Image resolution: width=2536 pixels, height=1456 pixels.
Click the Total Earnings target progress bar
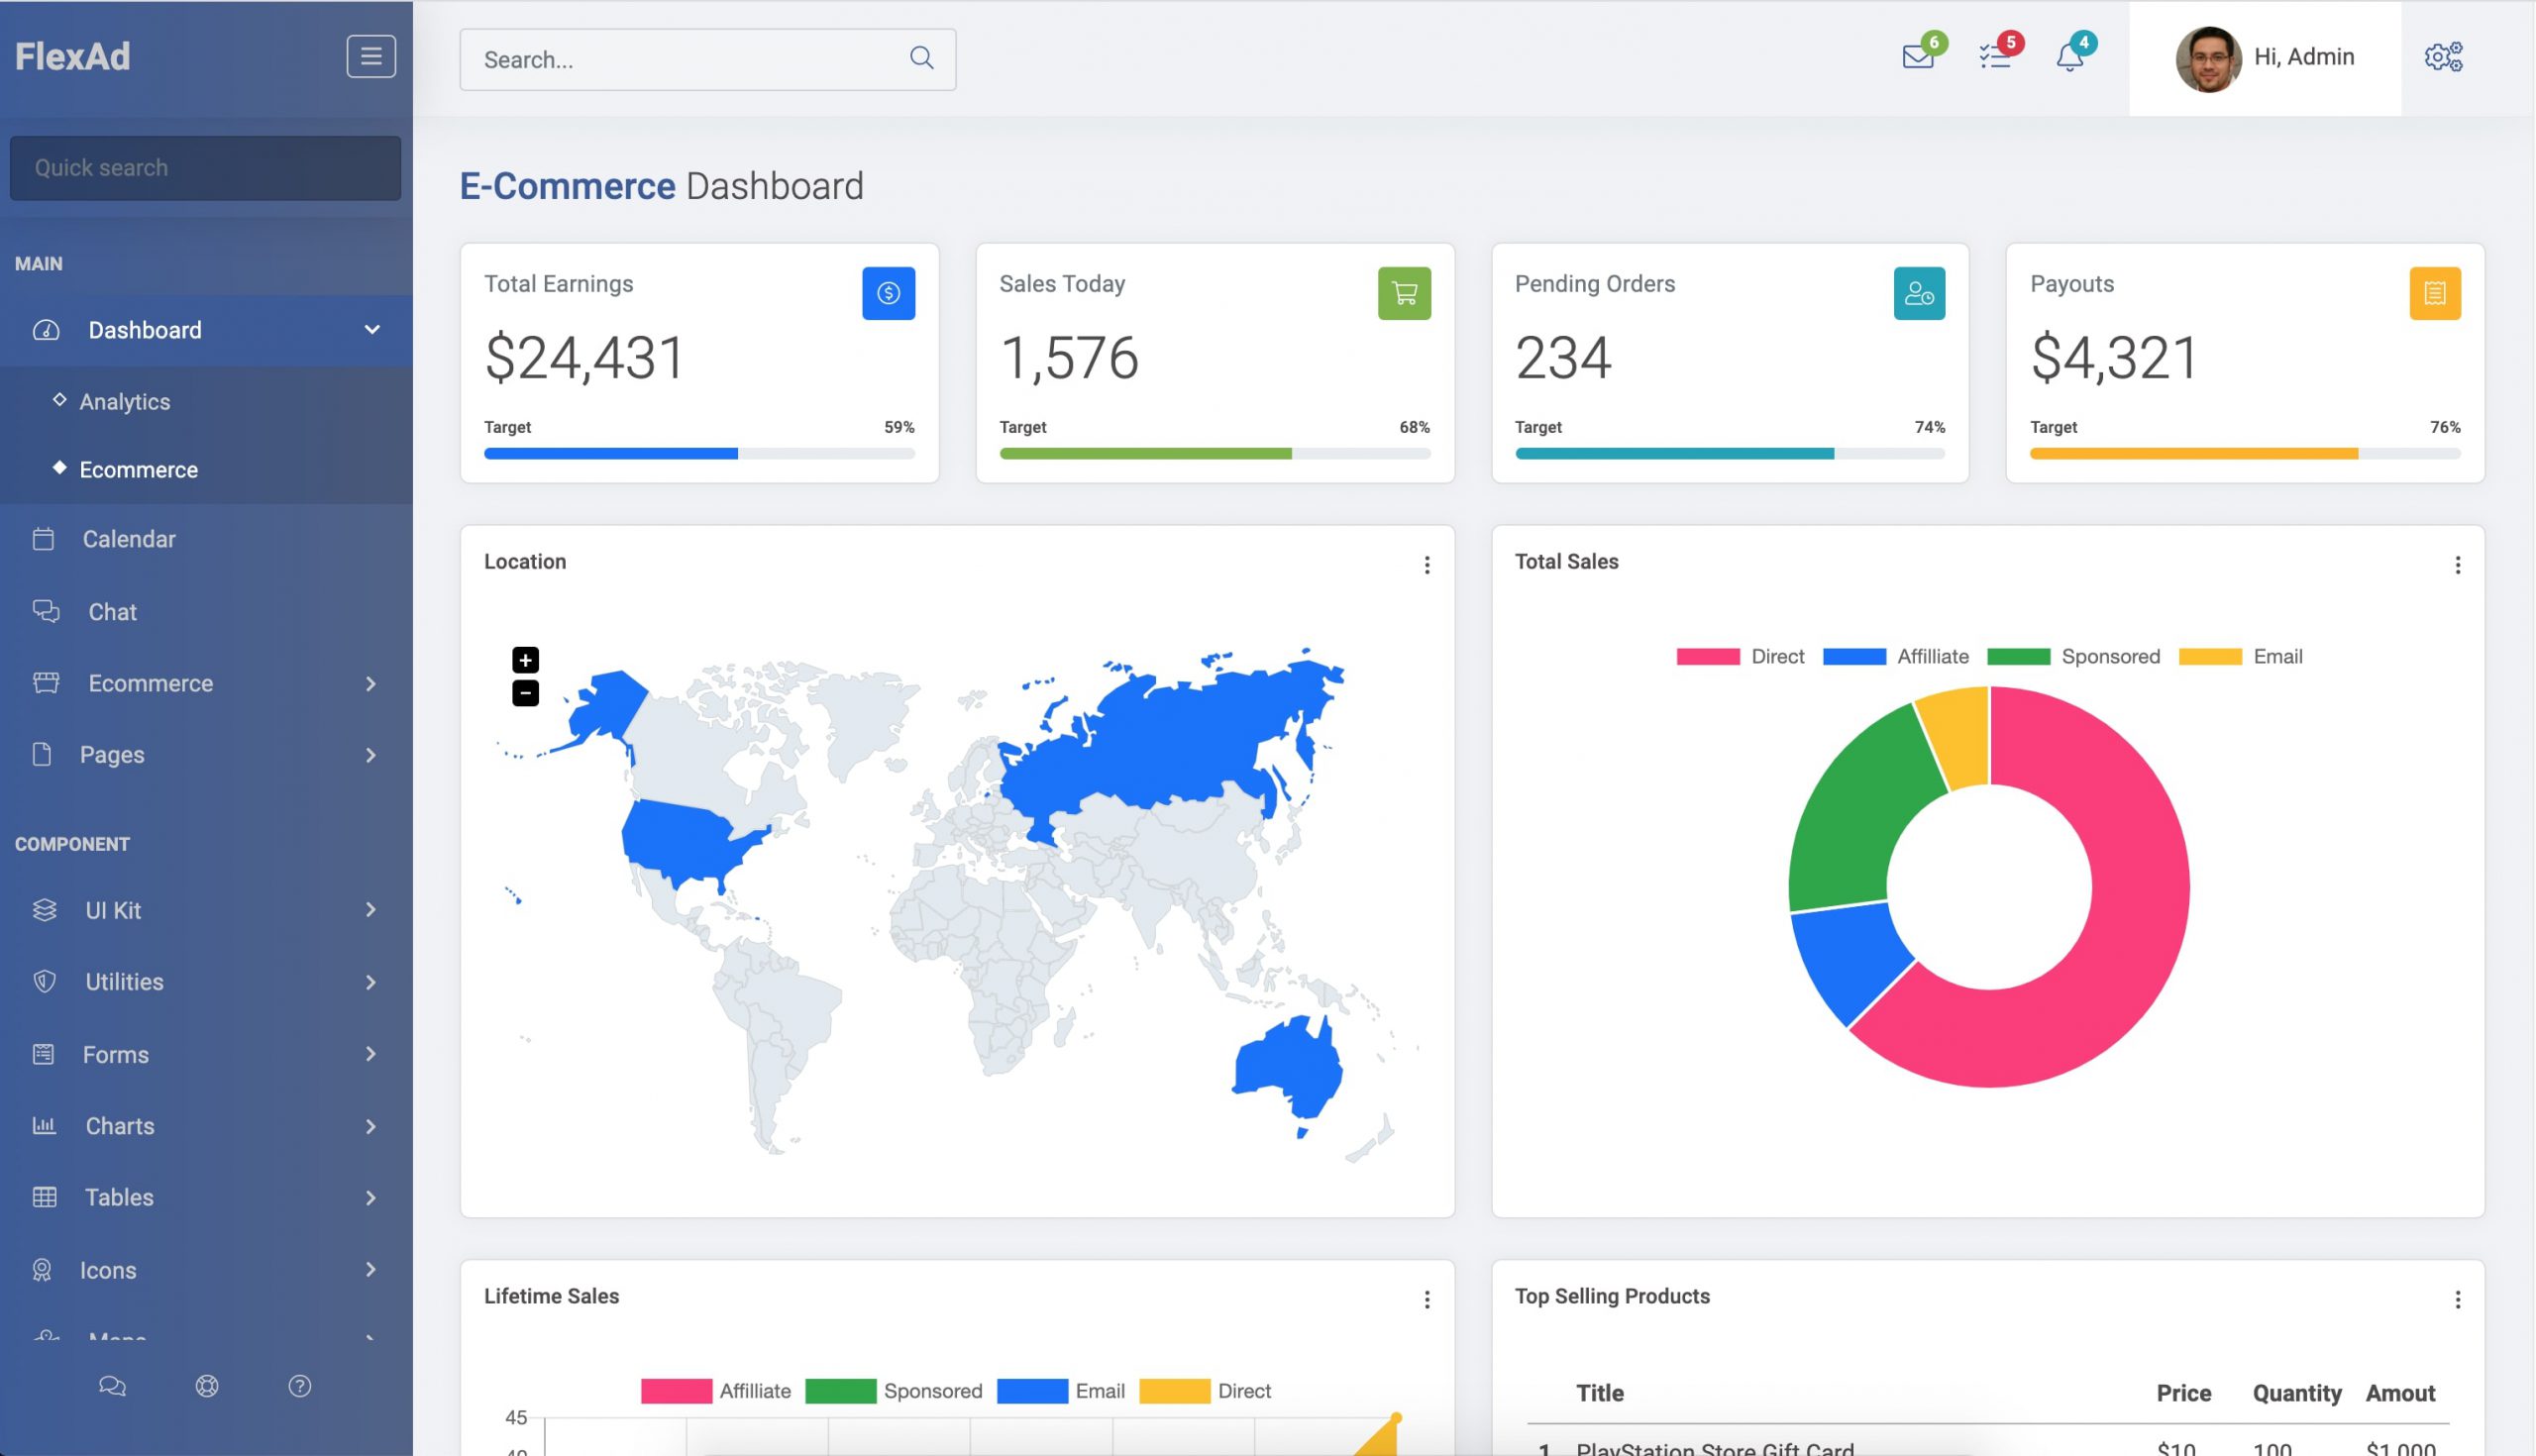tap(699, 454)
